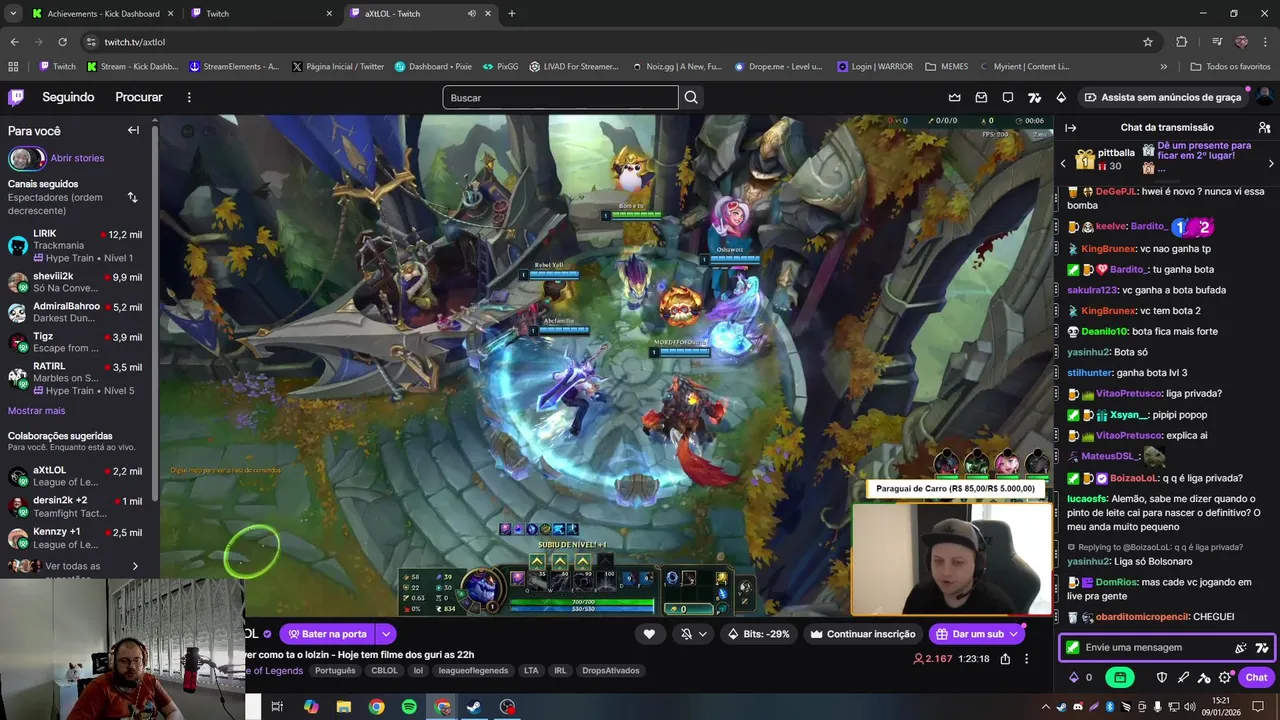Open the 7TV icon in top bar
1280x720 pixels.
(x=1034, y=97)
